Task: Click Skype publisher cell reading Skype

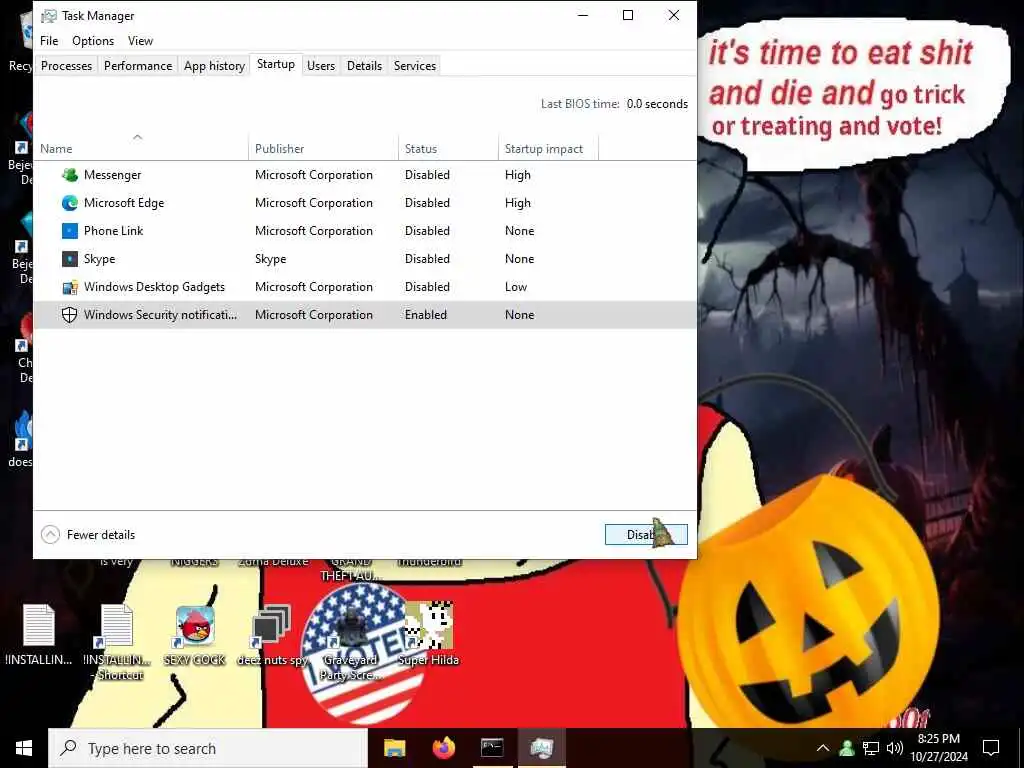Action: click(270, 259)
